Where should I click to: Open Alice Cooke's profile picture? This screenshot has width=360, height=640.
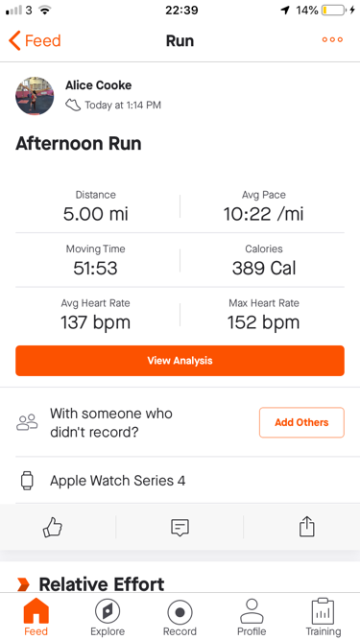[35, 96]
